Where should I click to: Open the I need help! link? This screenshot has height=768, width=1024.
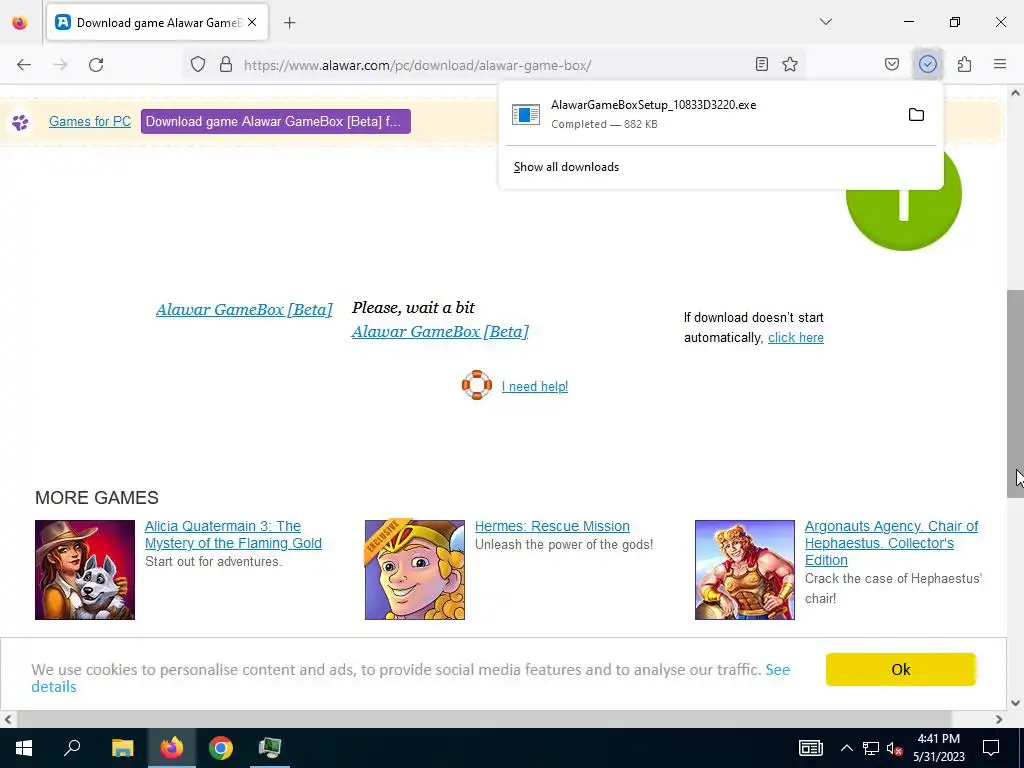tap(535, 387)
